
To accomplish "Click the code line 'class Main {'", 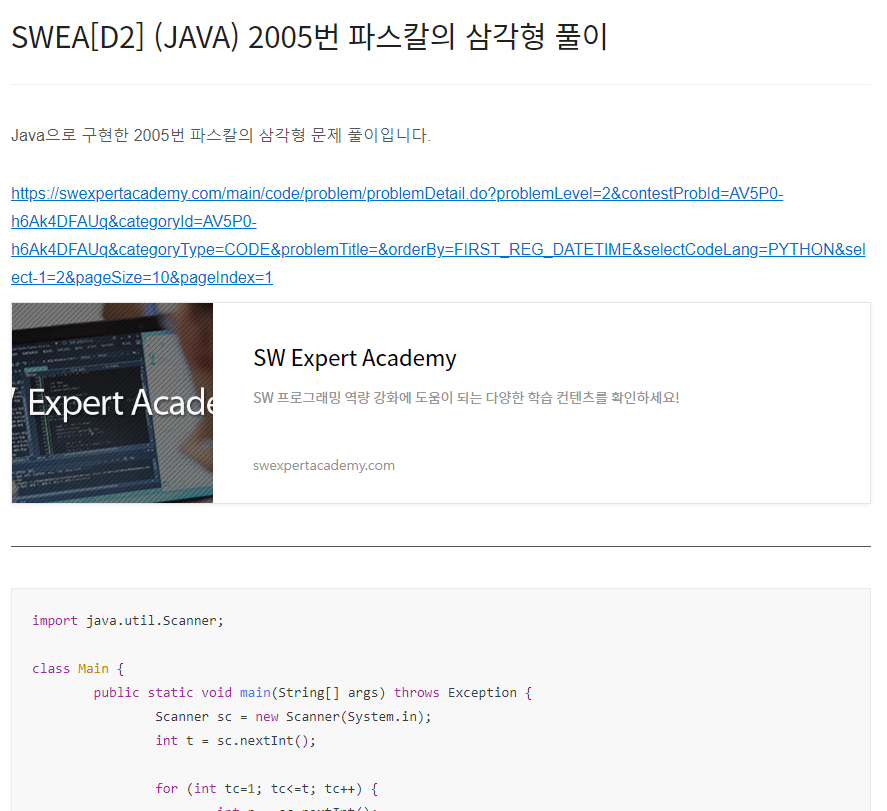I will (78, 668).
